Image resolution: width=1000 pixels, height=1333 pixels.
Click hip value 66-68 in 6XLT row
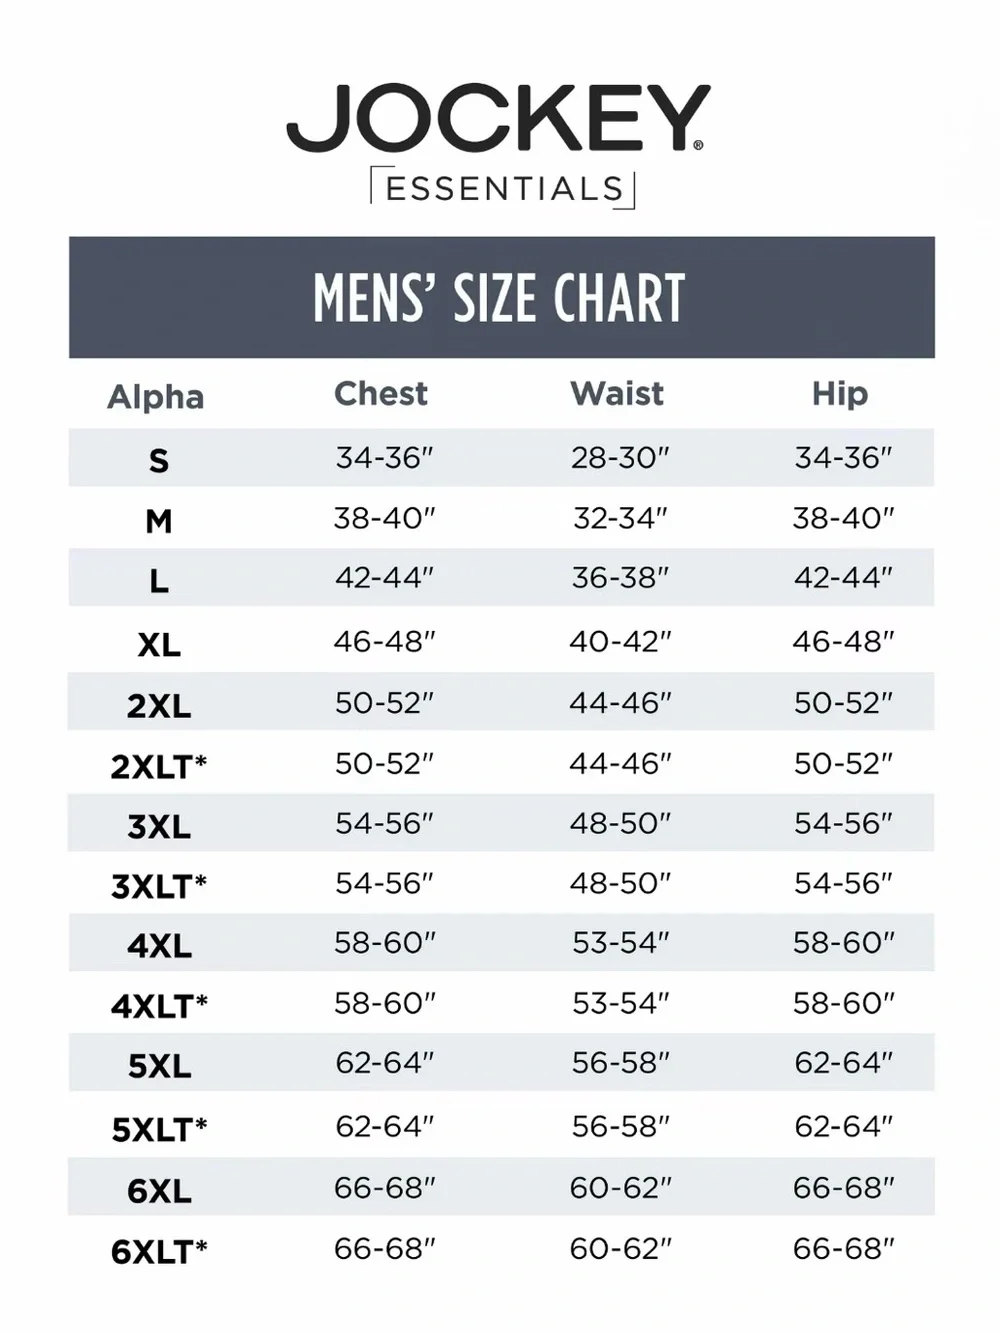pos(843,1249)
